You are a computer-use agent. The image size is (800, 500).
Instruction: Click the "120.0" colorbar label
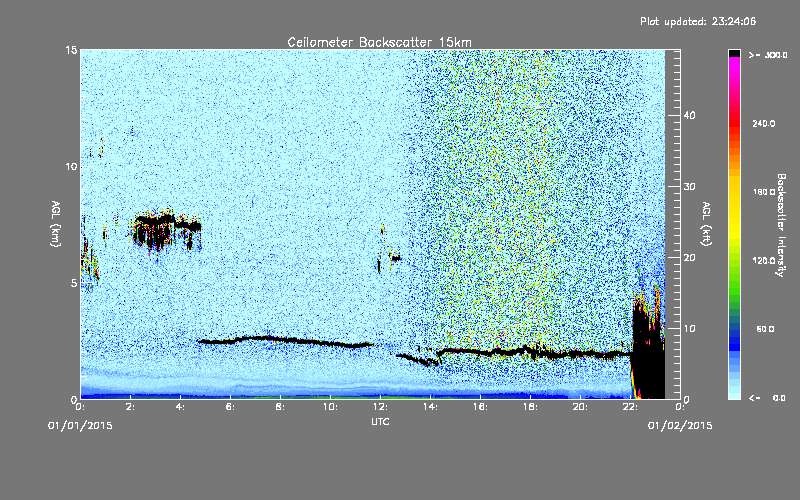[x=764, y=260]
